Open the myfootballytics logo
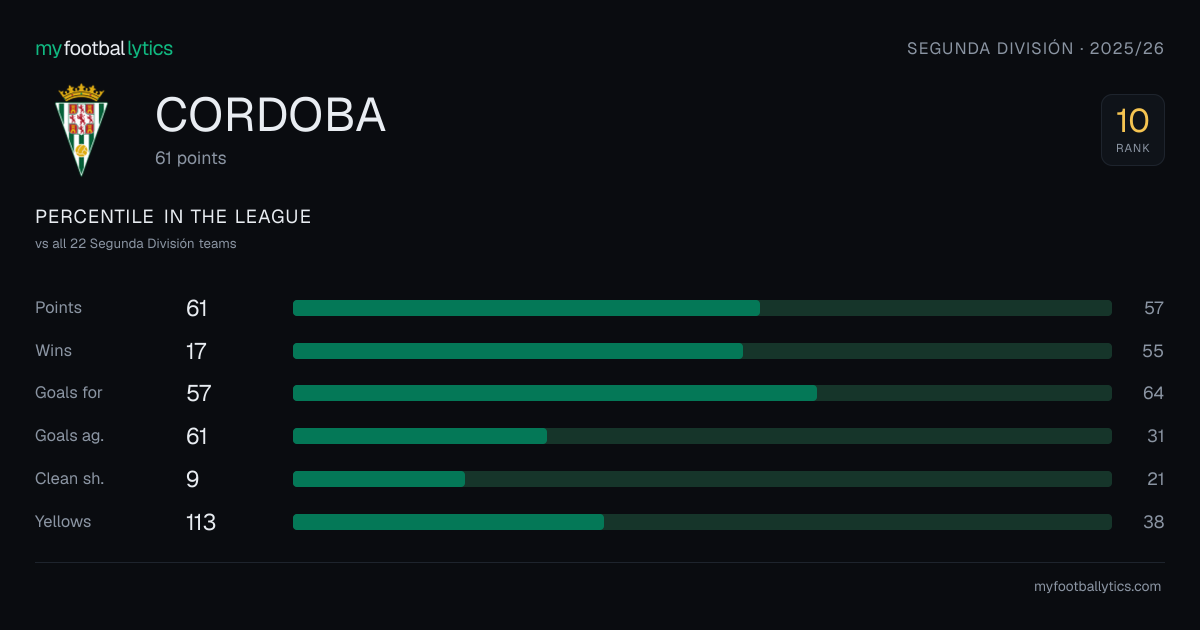 tap(104, 48)
